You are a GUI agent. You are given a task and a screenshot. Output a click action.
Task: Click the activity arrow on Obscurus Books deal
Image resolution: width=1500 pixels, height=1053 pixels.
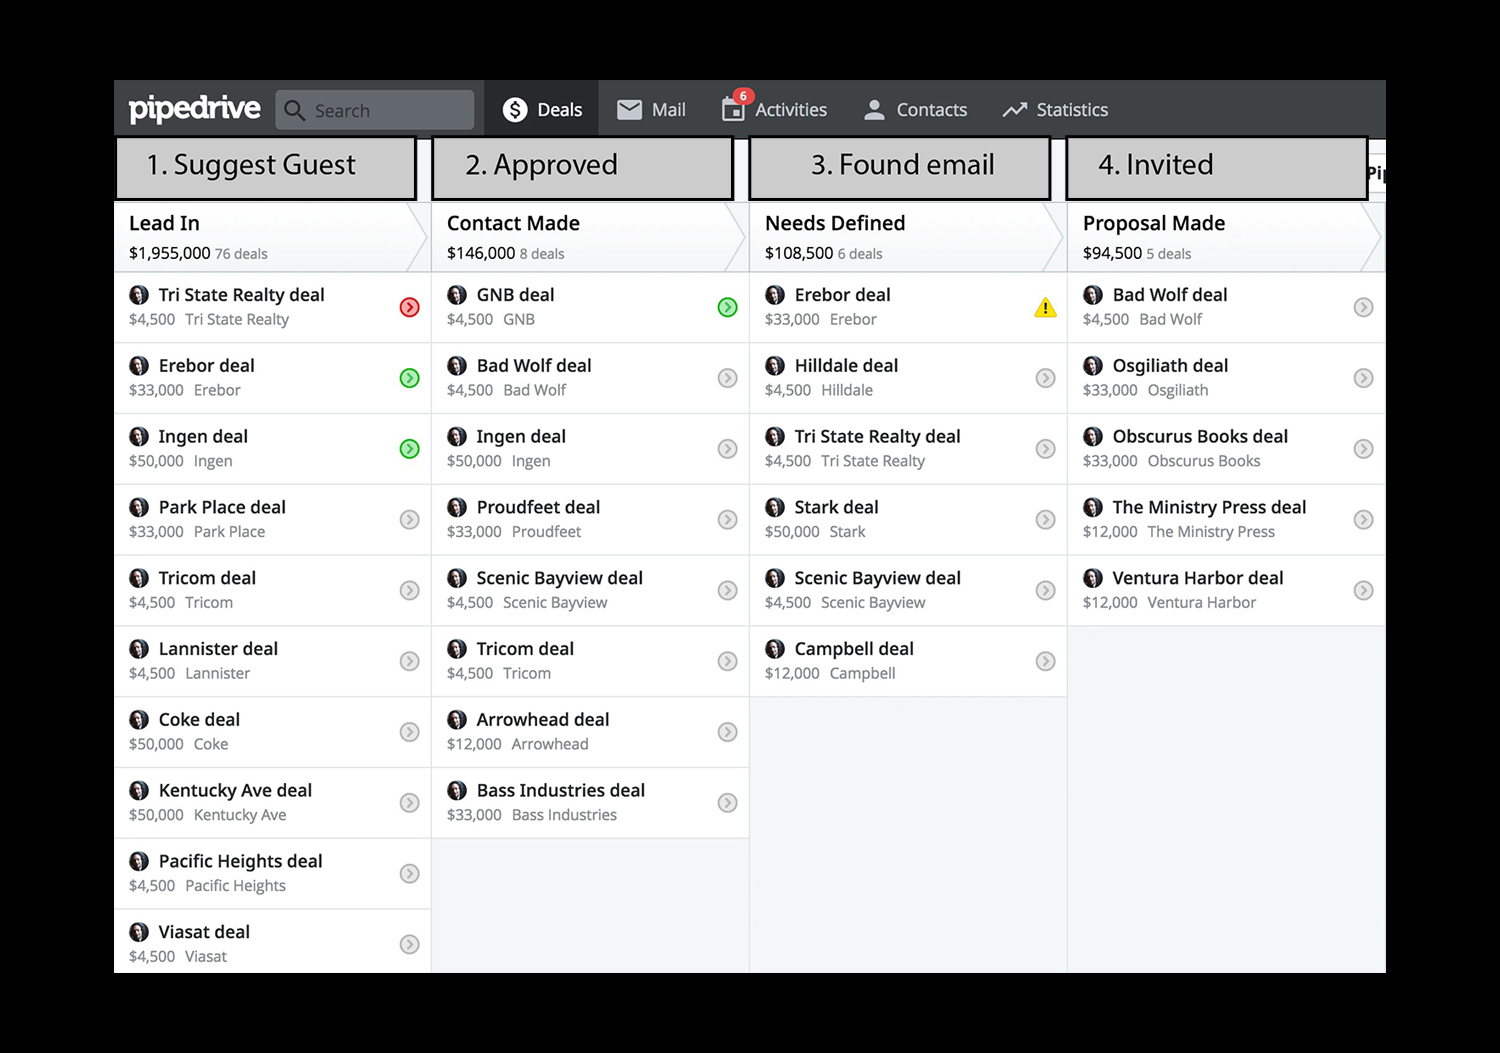[1364, 449]
